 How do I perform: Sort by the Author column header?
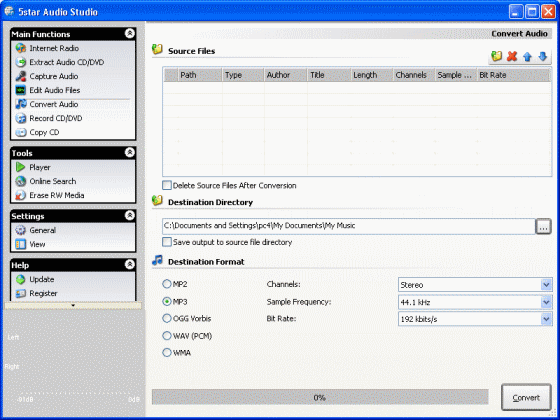[x=286, y=75]
